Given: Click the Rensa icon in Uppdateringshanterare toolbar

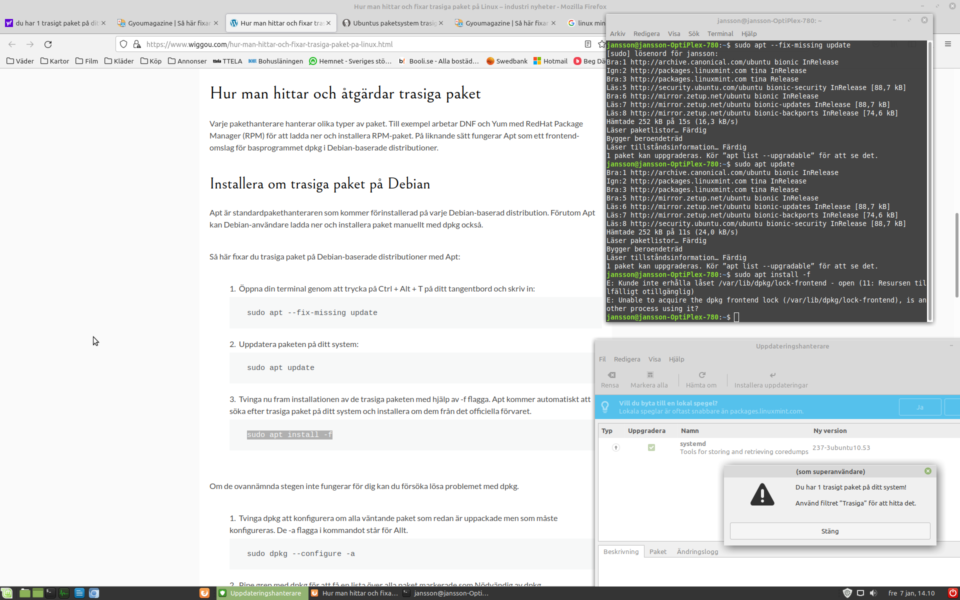Looking at the screenshot, I should coord(610,375).
